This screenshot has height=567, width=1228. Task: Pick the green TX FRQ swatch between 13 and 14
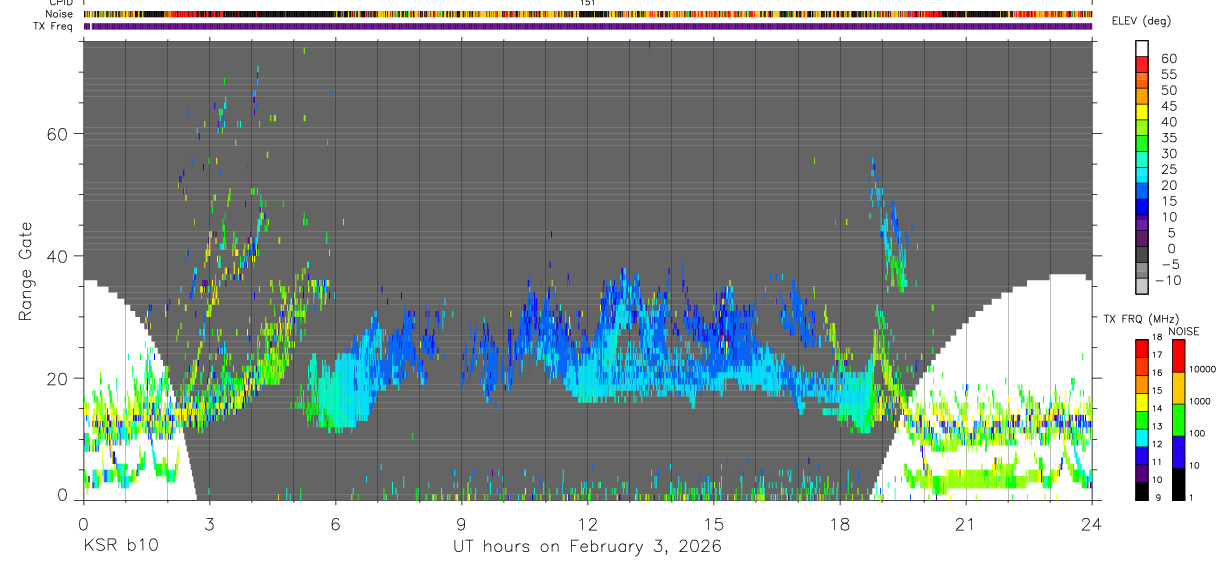click(1142, 420)
